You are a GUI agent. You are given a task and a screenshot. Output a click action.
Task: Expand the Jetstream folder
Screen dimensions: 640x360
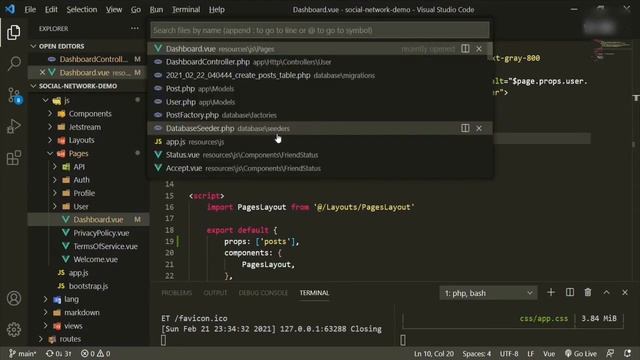point(50,127)
